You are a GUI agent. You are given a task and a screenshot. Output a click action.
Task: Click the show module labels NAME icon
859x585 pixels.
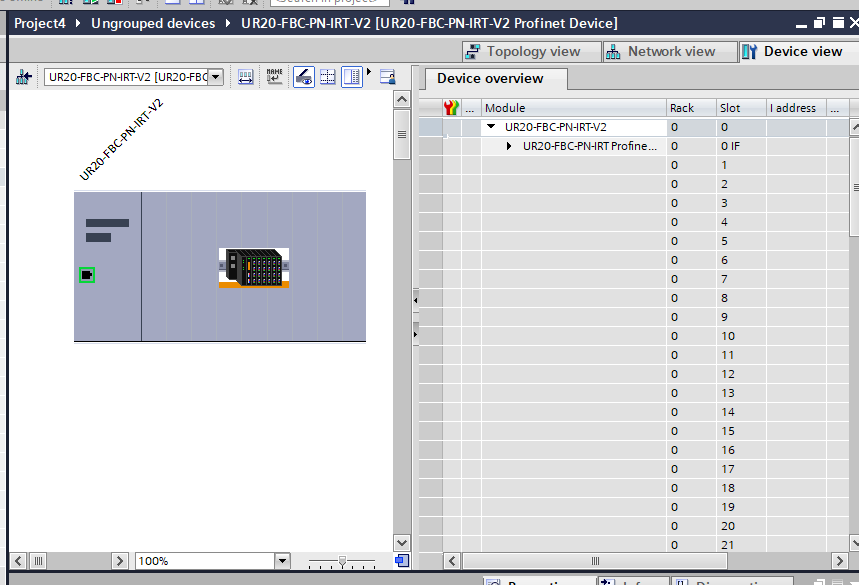click(274, 77)
